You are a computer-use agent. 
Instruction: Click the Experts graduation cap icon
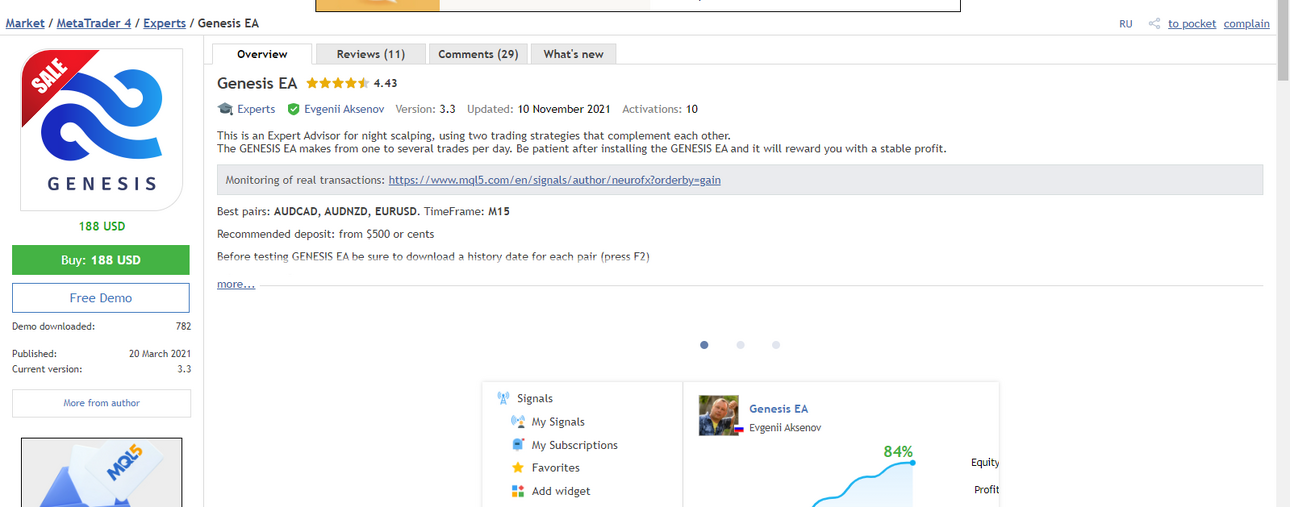[x=225, y=109]
